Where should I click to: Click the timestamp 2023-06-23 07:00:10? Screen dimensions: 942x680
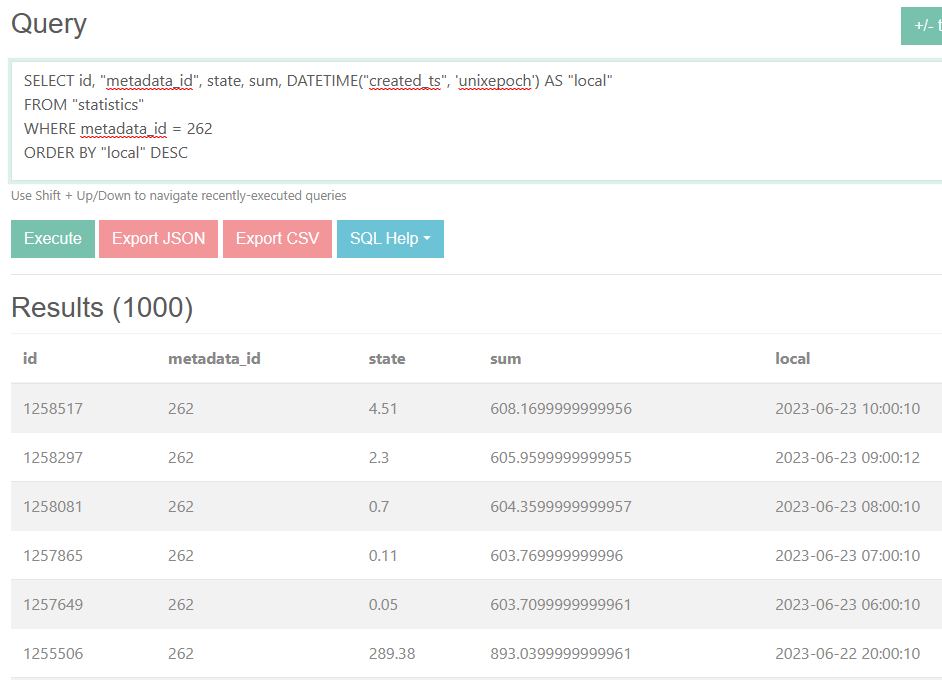(x=848, y=556)
